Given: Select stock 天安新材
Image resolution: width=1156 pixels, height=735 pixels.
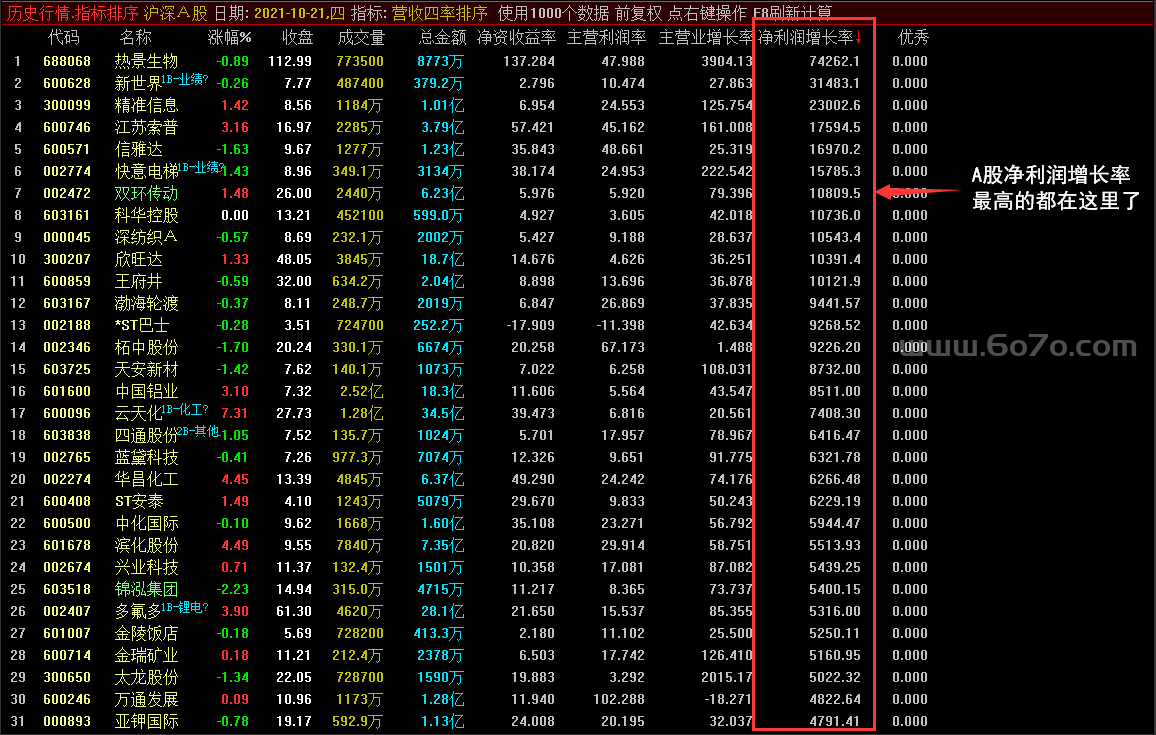Looking at the screenshot, I should [146, 369].
